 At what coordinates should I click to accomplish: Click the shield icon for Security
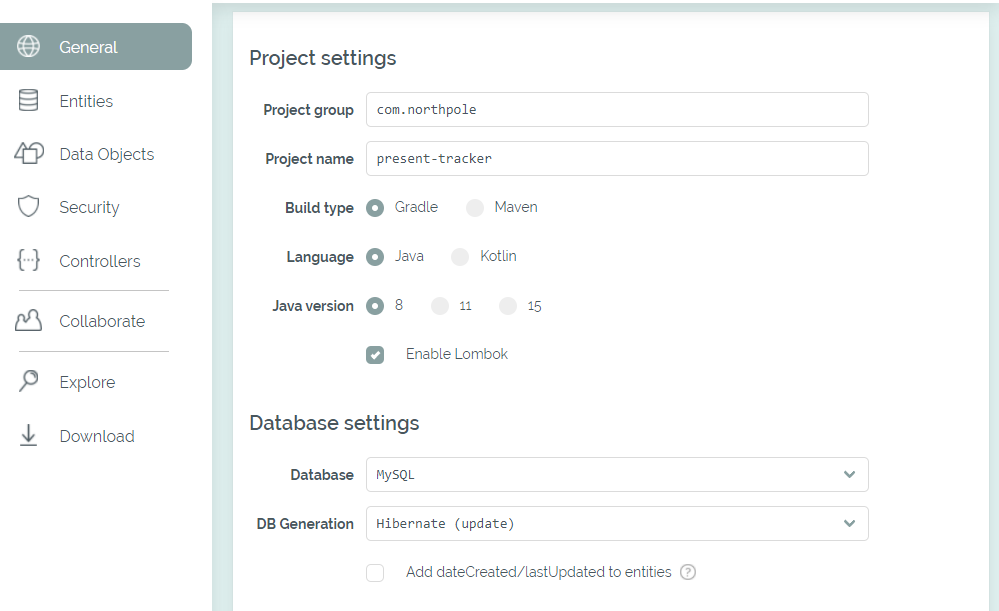click(x=29, y=207)
